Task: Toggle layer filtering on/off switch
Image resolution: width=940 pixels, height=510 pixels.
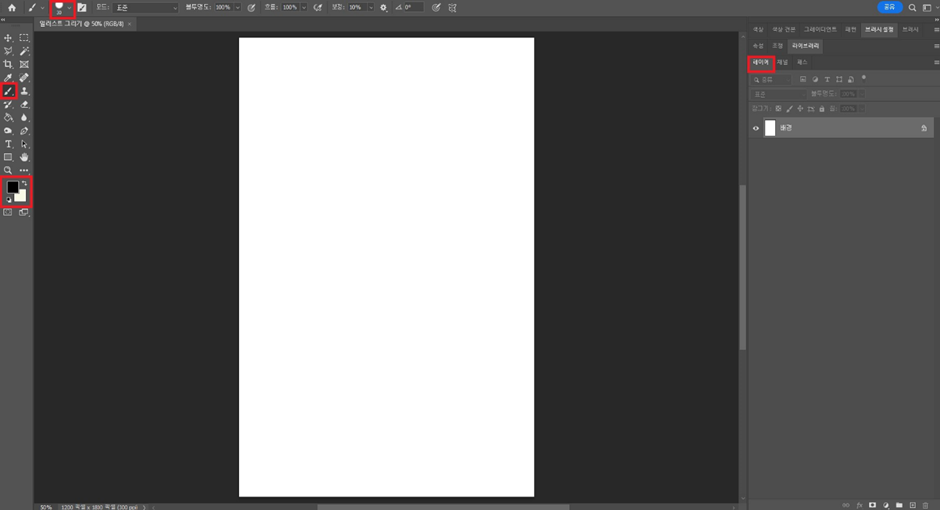Action: click(864, 77)
